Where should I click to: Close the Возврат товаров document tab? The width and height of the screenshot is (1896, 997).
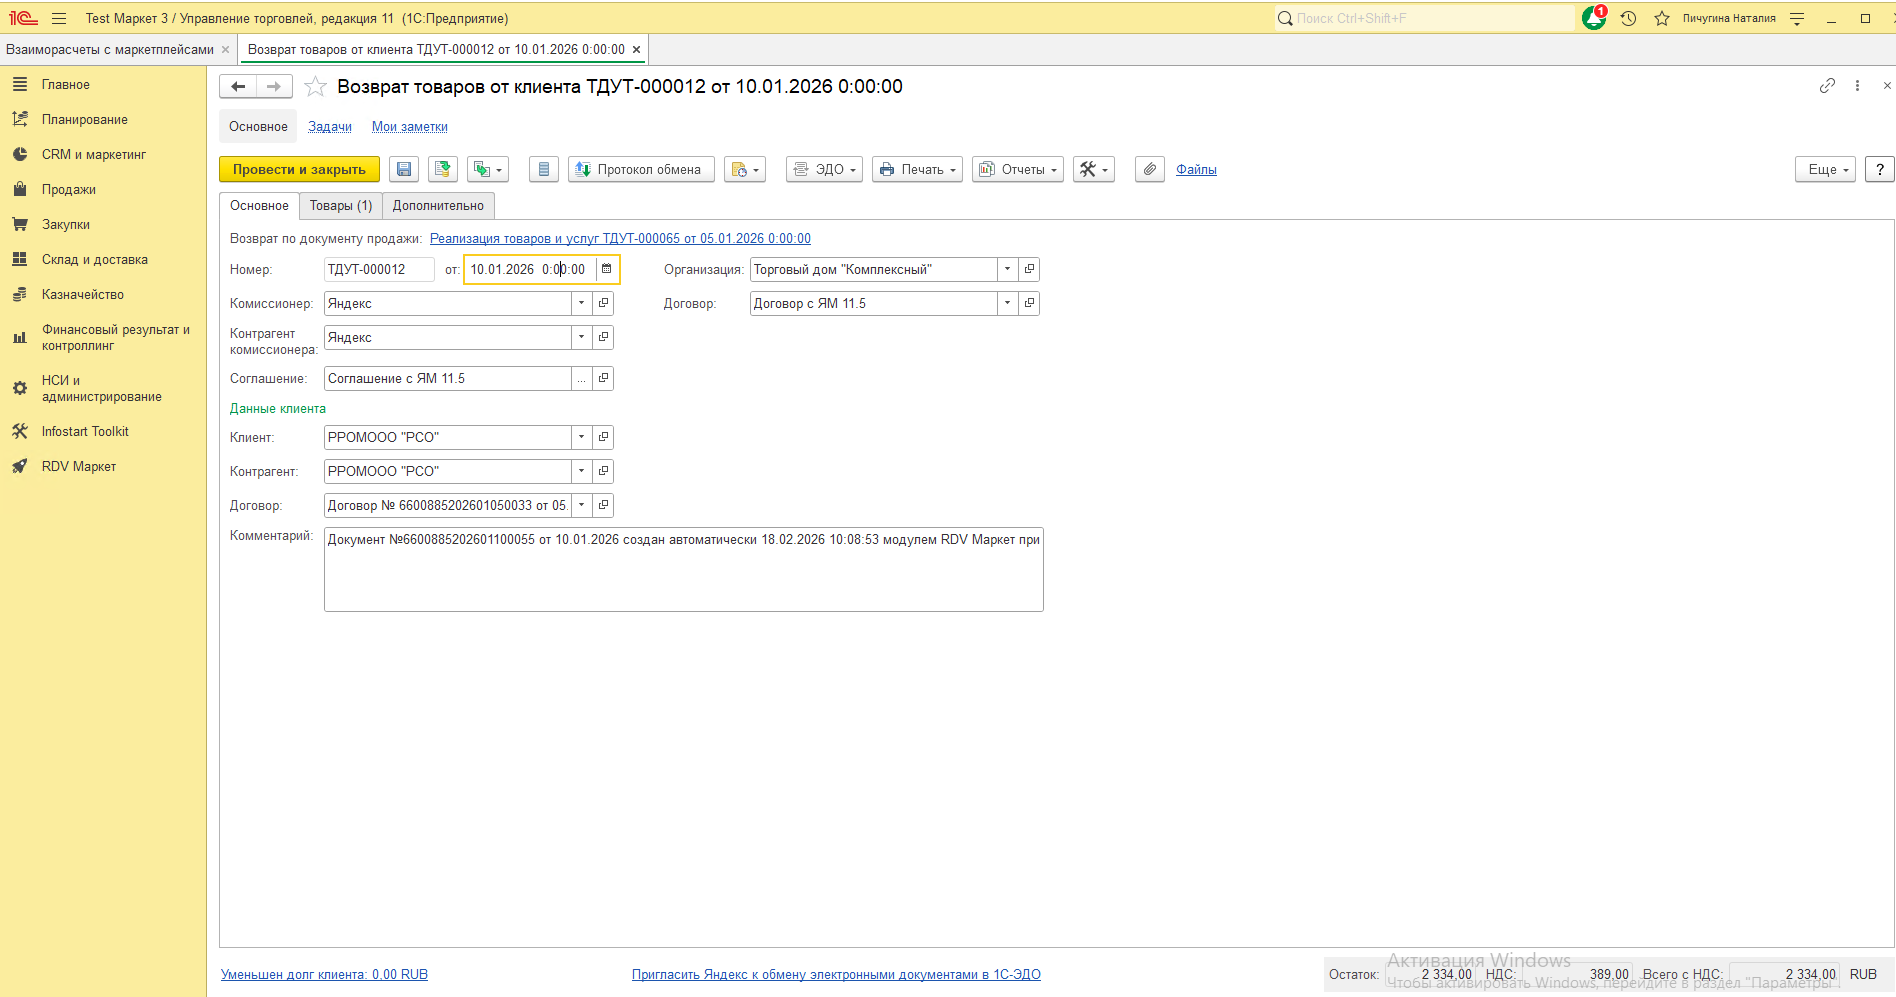click(636, 49)
